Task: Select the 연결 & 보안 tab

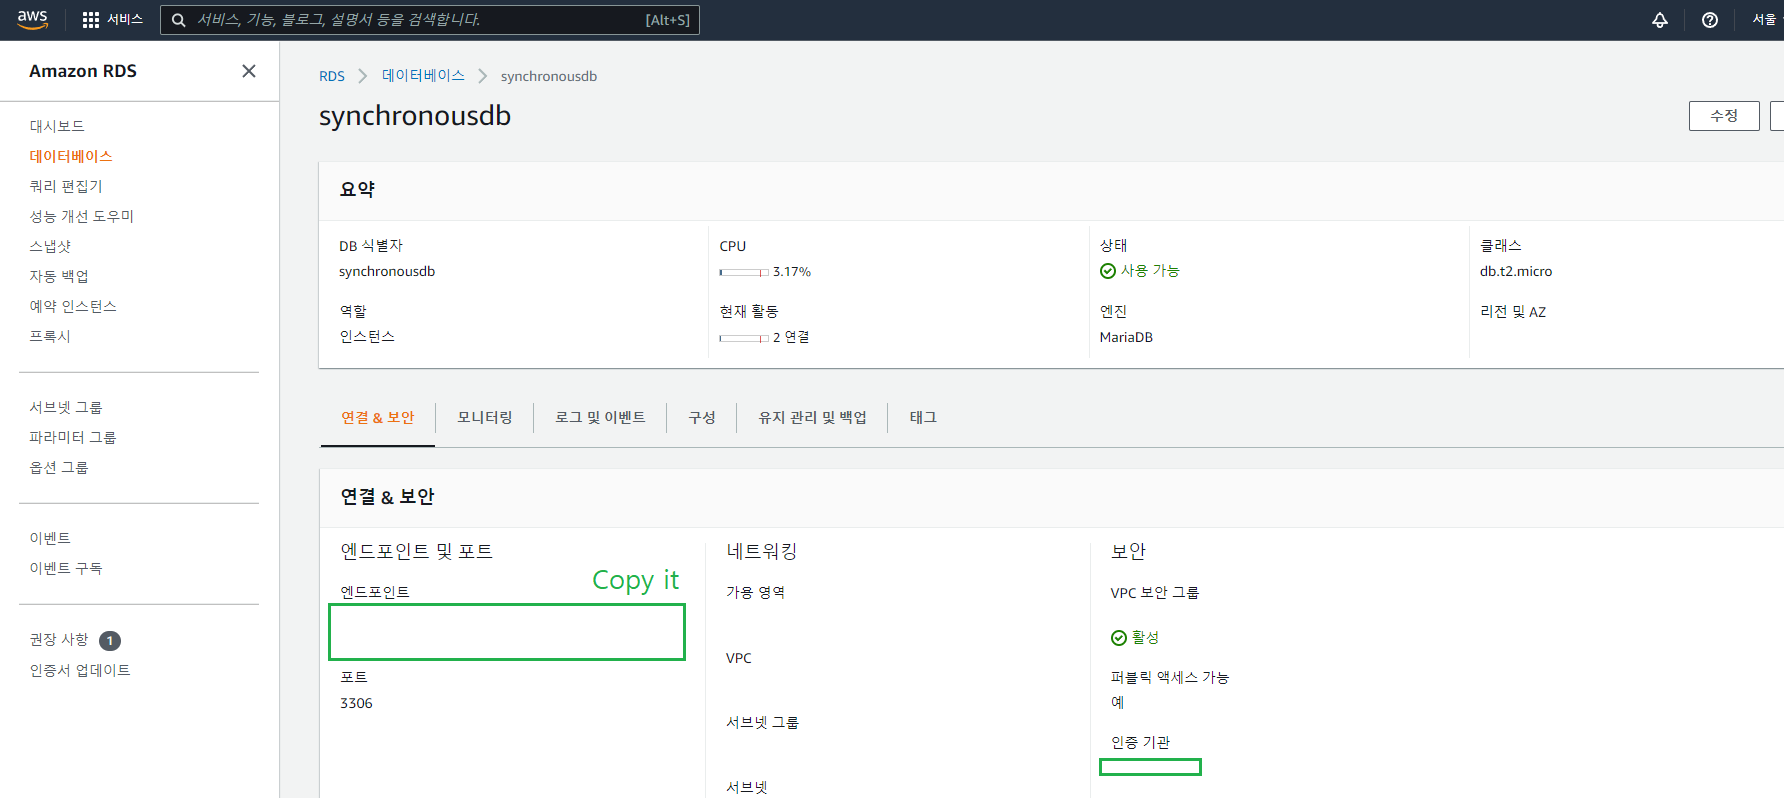Action: [378, 418]
